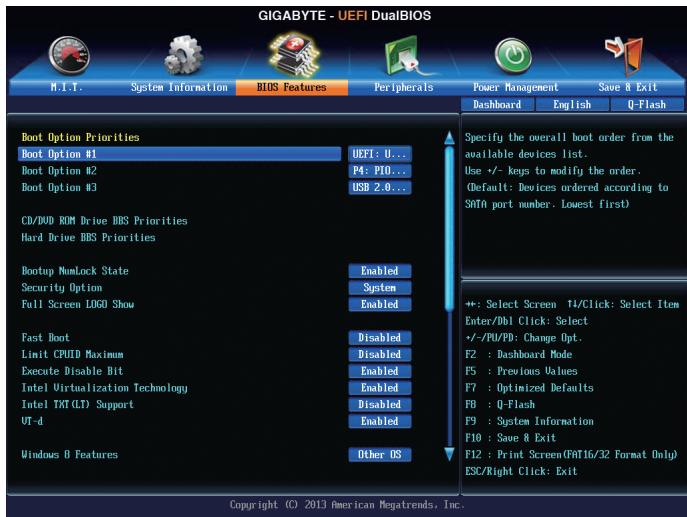This screenshot has height=517, width=687.
Task: Open the Peripherals tab
Action: coord(404,87)
